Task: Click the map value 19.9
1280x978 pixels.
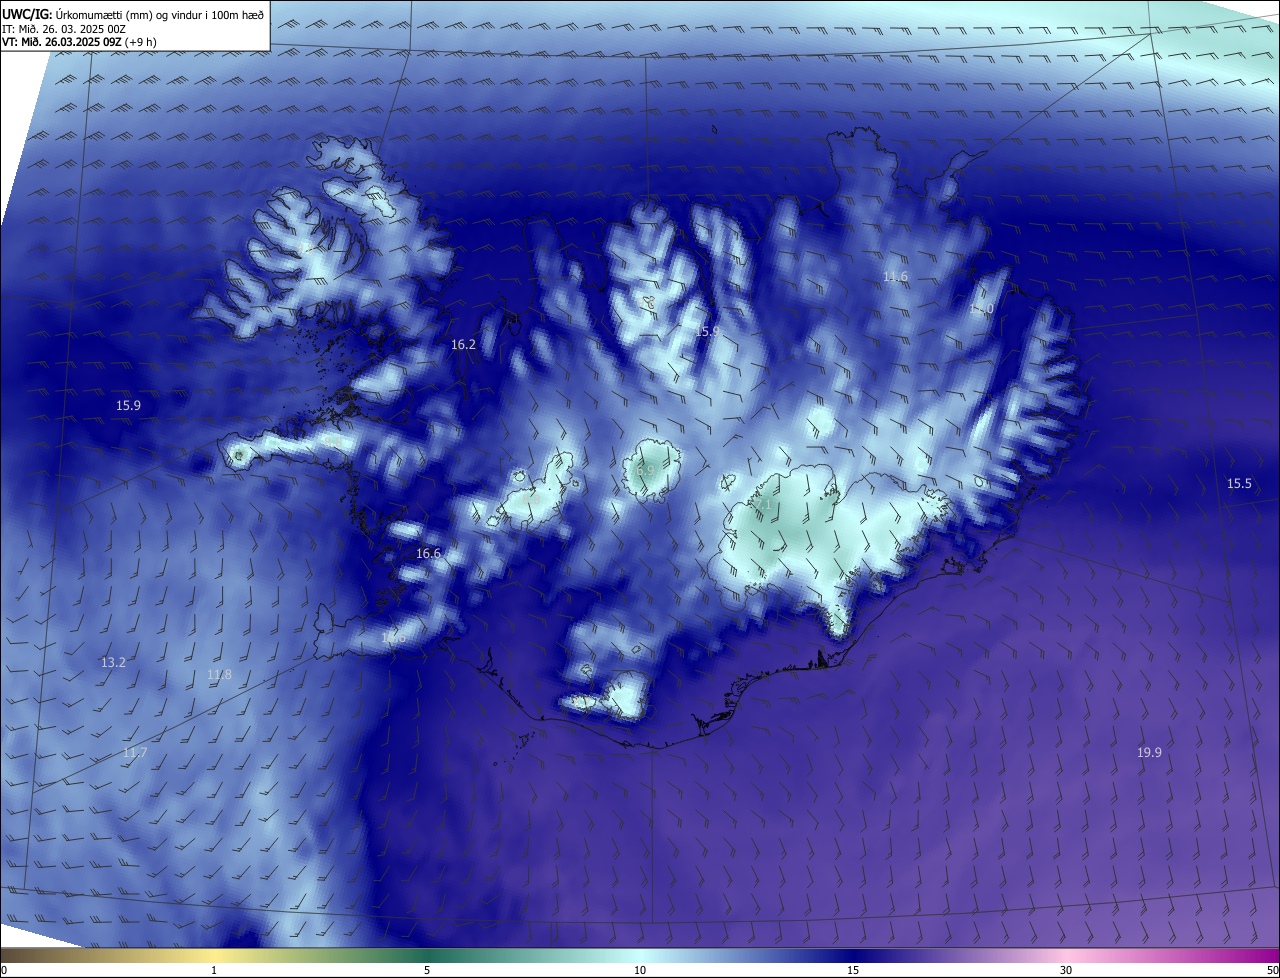Action: (x=1149, y=752)
